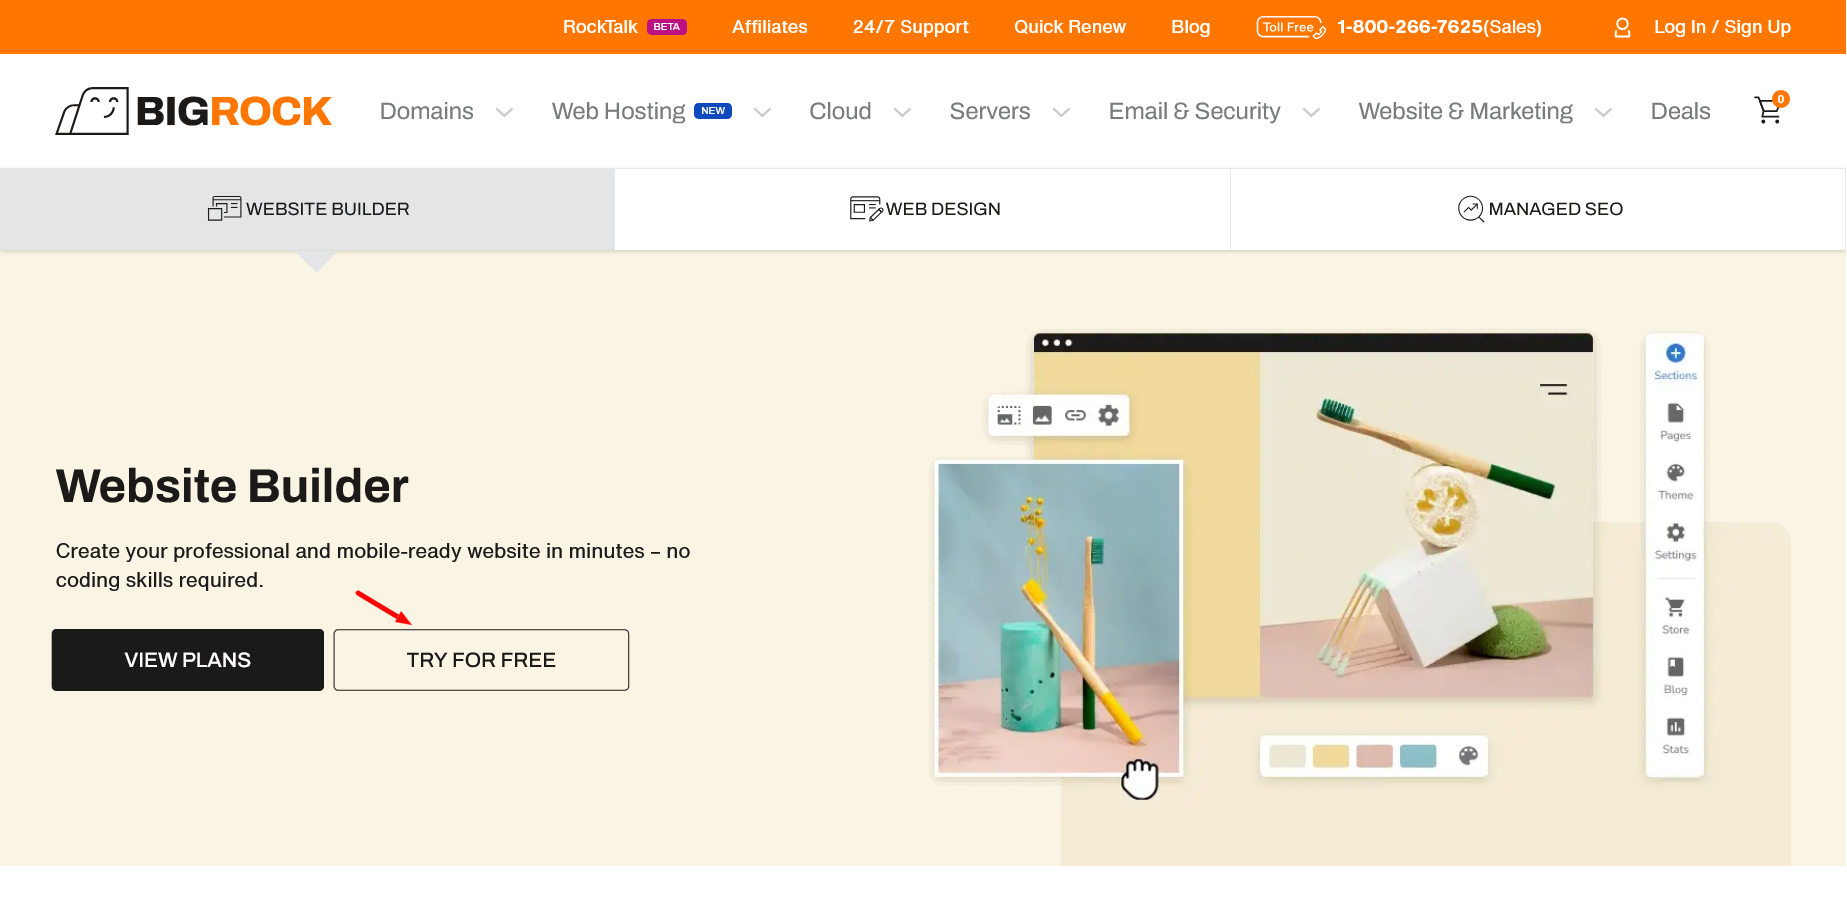Expand the Domains dropdown chevron
Viewport: 1847px width, 907px height.
(x=505, y=113)
